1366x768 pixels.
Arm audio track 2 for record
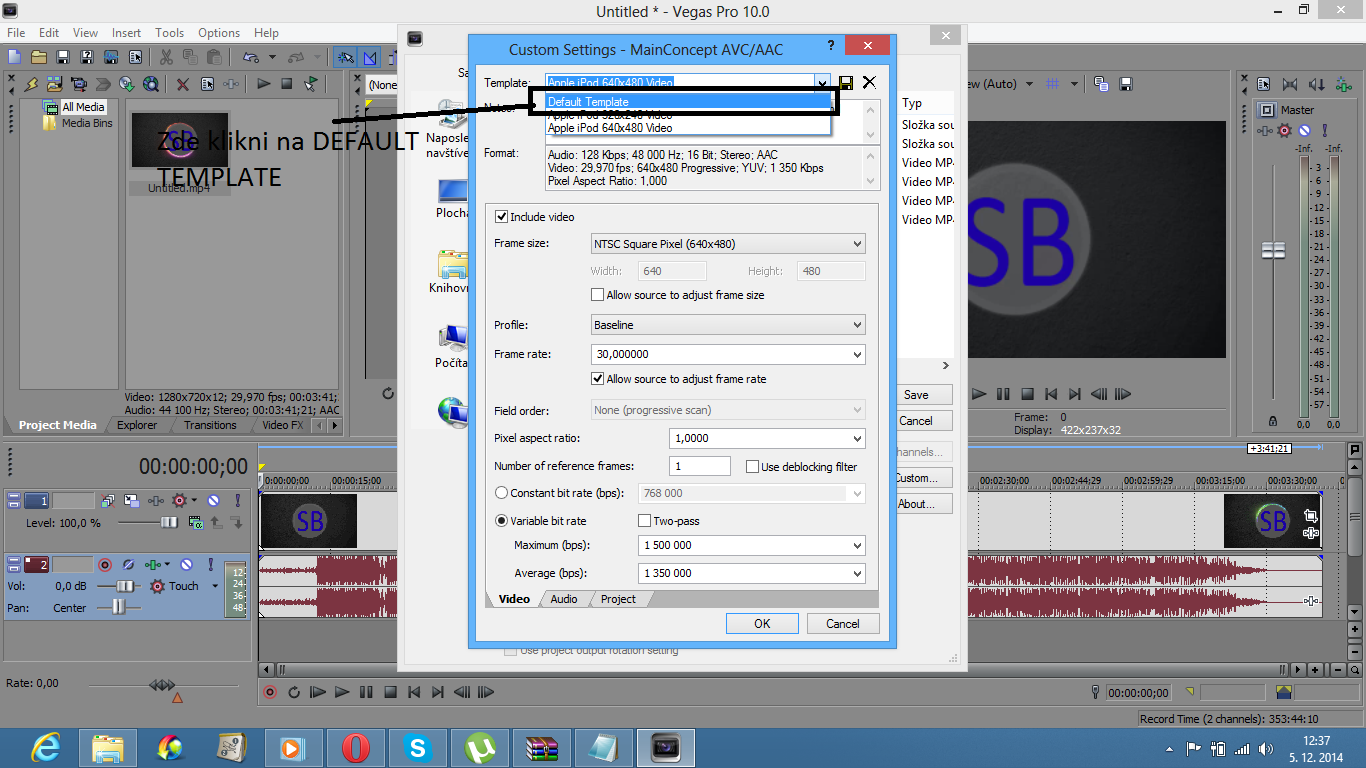click(103, 564)
